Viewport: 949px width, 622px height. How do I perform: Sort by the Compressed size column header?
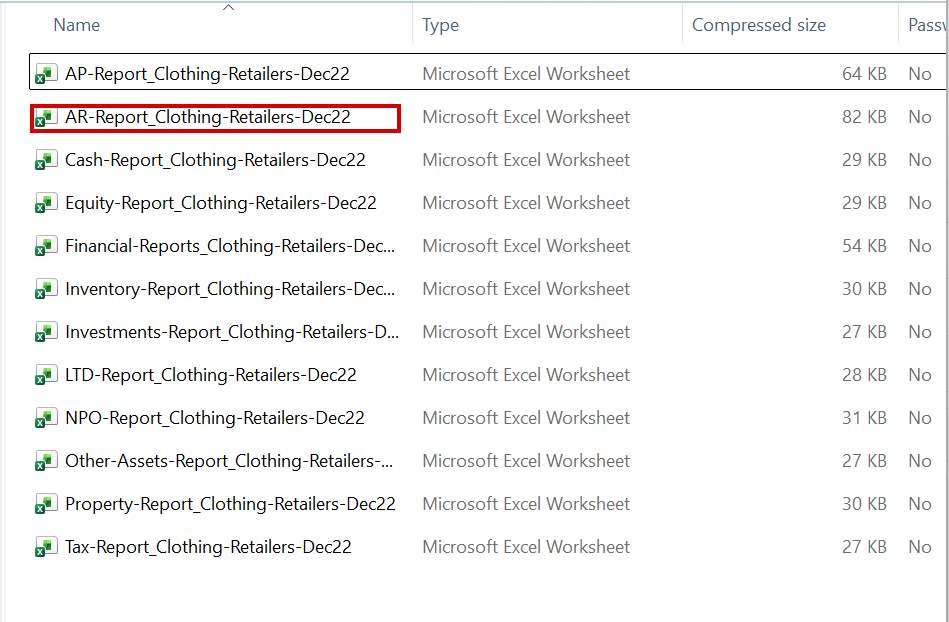coord(759,25)
